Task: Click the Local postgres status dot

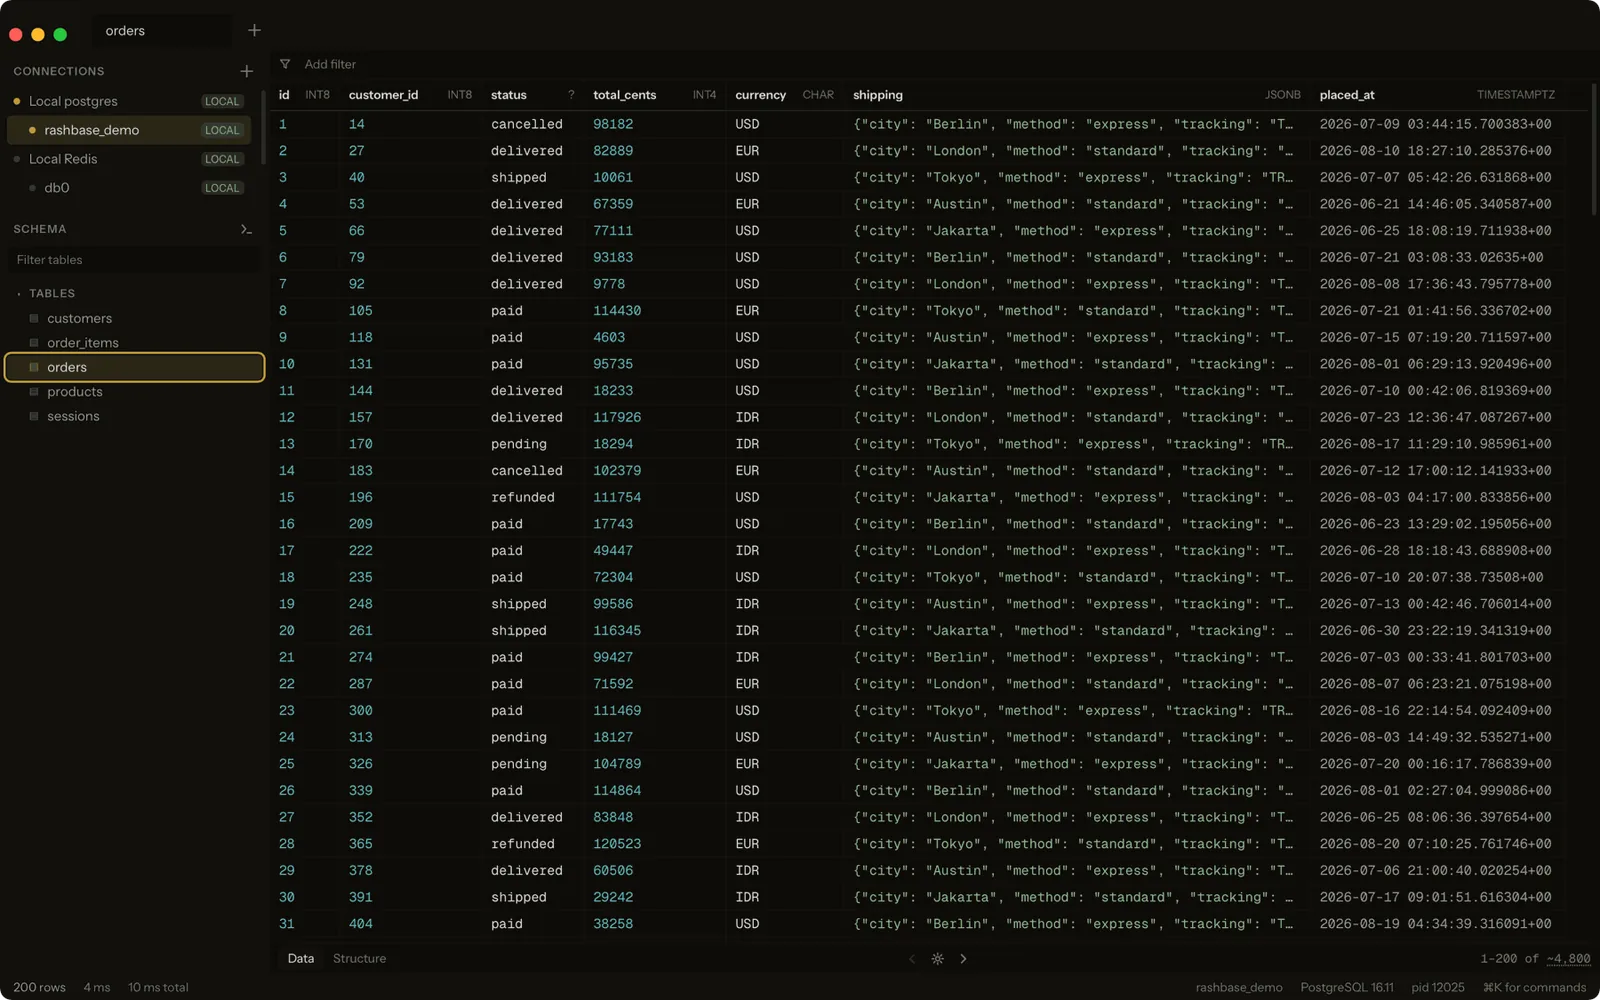Action: [x=17, y=101]
